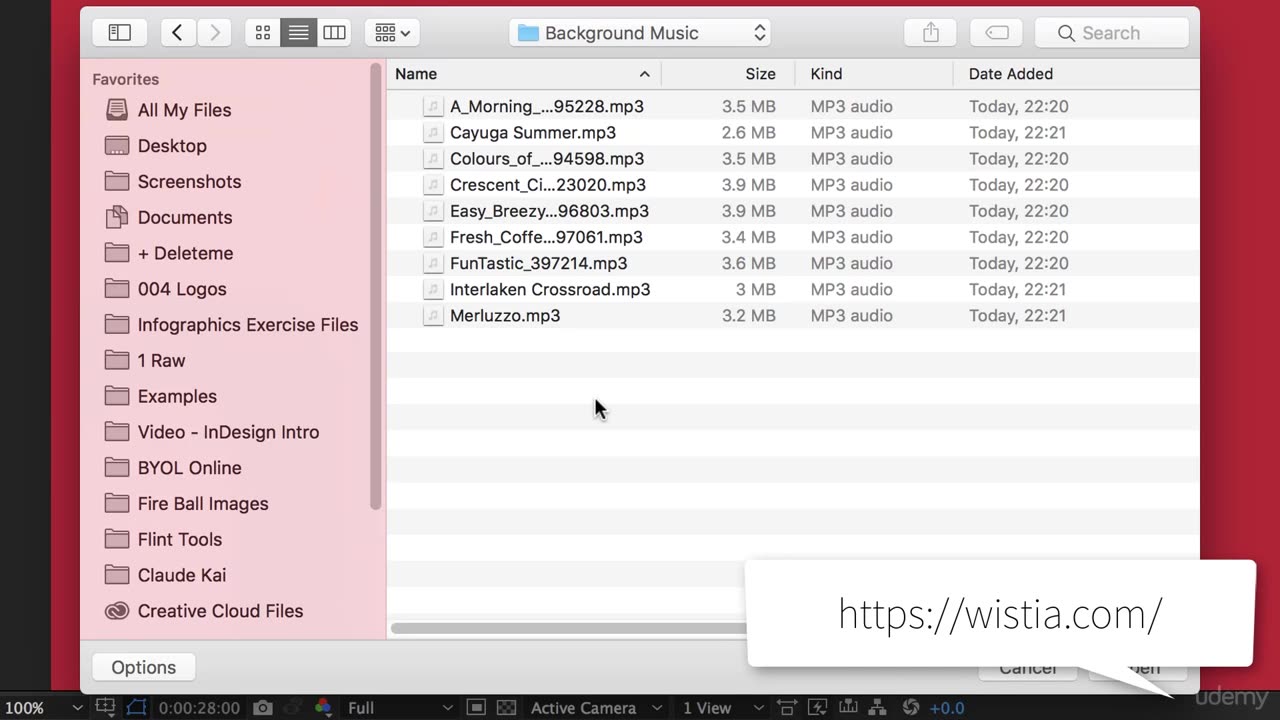
Task: Toggle the transparency grid
Action: [507, 708]
